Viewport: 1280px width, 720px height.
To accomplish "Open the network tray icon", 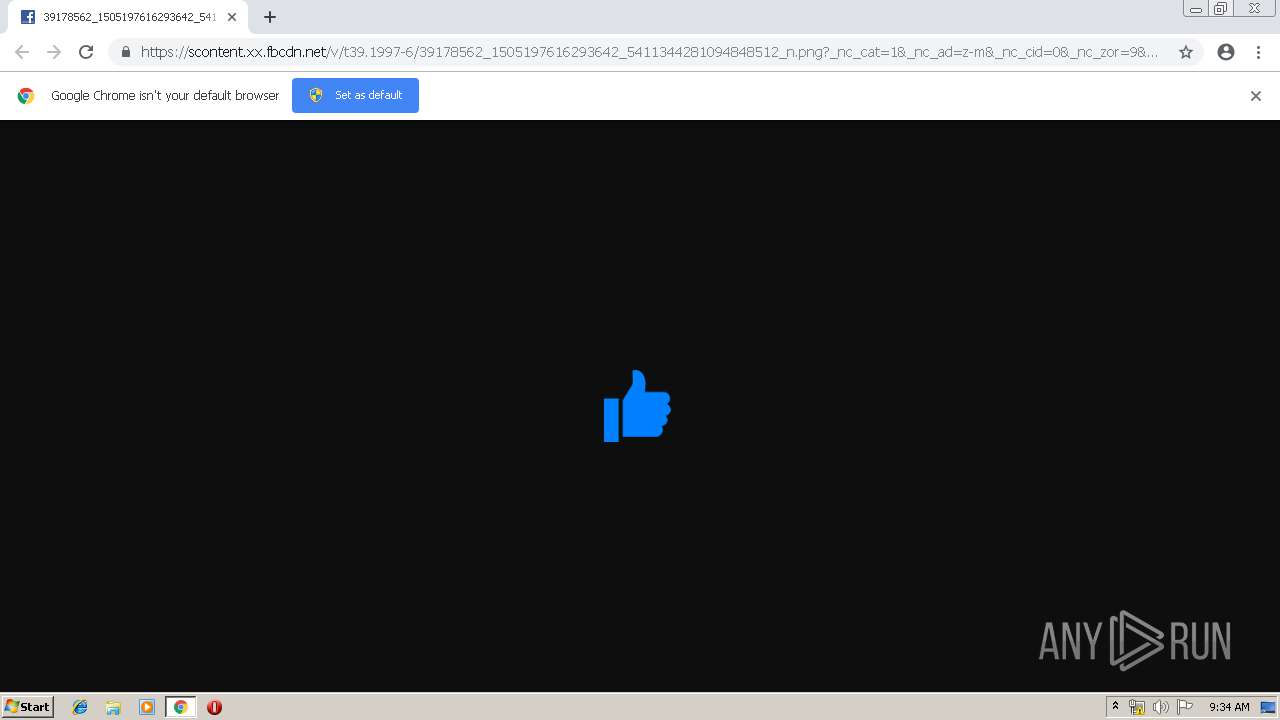I will [1137, 707].
